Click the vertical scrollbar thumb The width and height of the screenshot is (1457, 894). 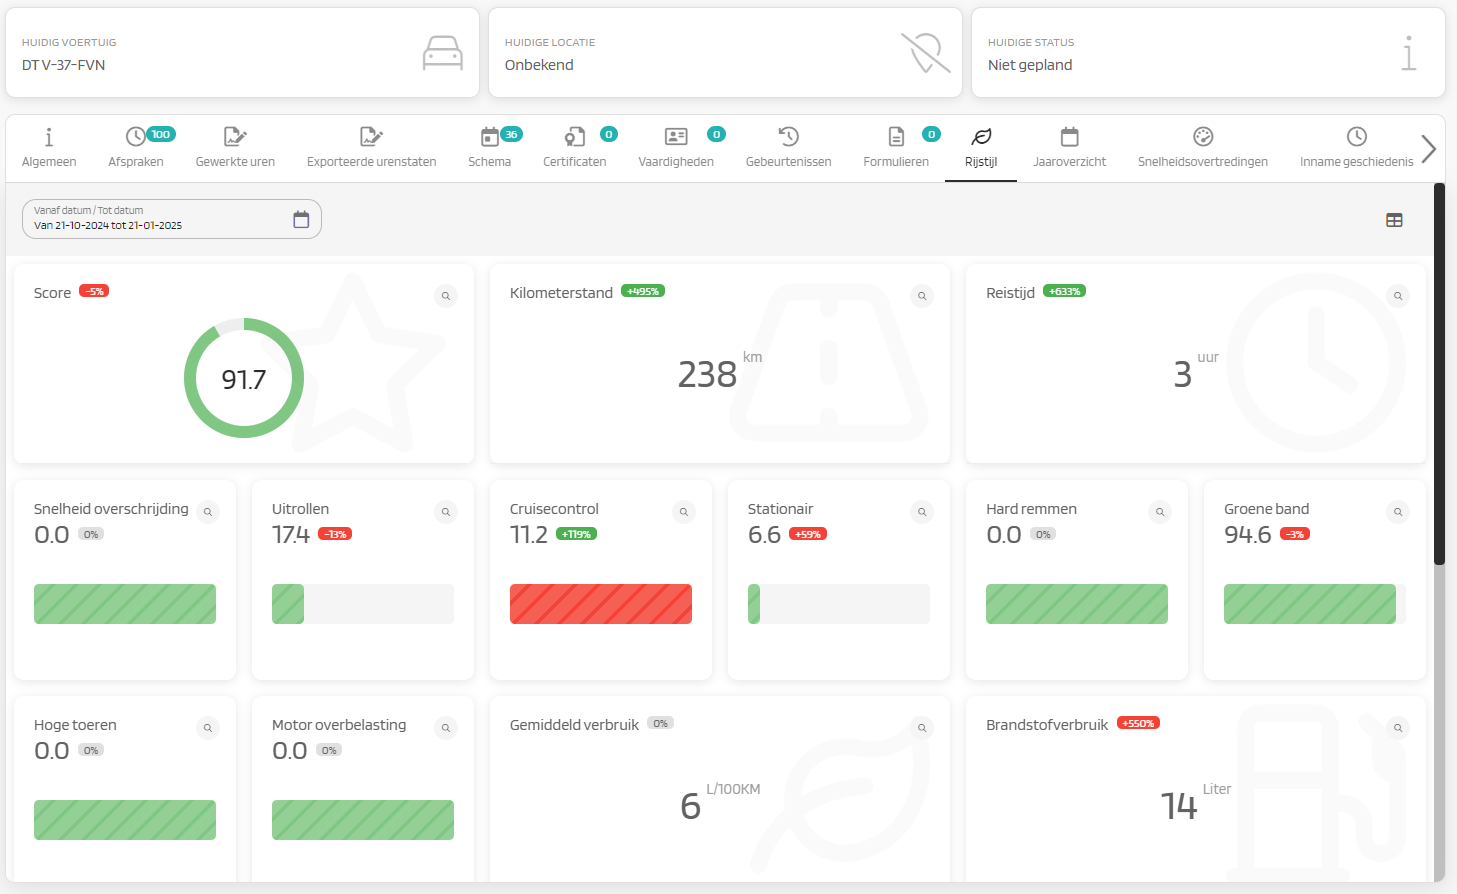click(x=1439, y=374)
